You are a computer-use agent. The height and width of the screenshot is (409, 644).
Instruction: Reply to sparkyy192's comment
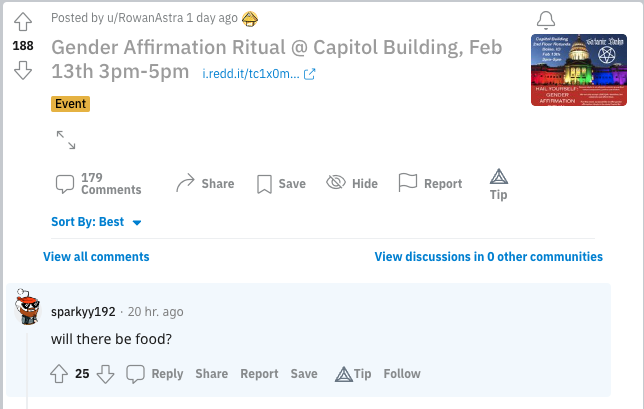click(x=155, y=374)
